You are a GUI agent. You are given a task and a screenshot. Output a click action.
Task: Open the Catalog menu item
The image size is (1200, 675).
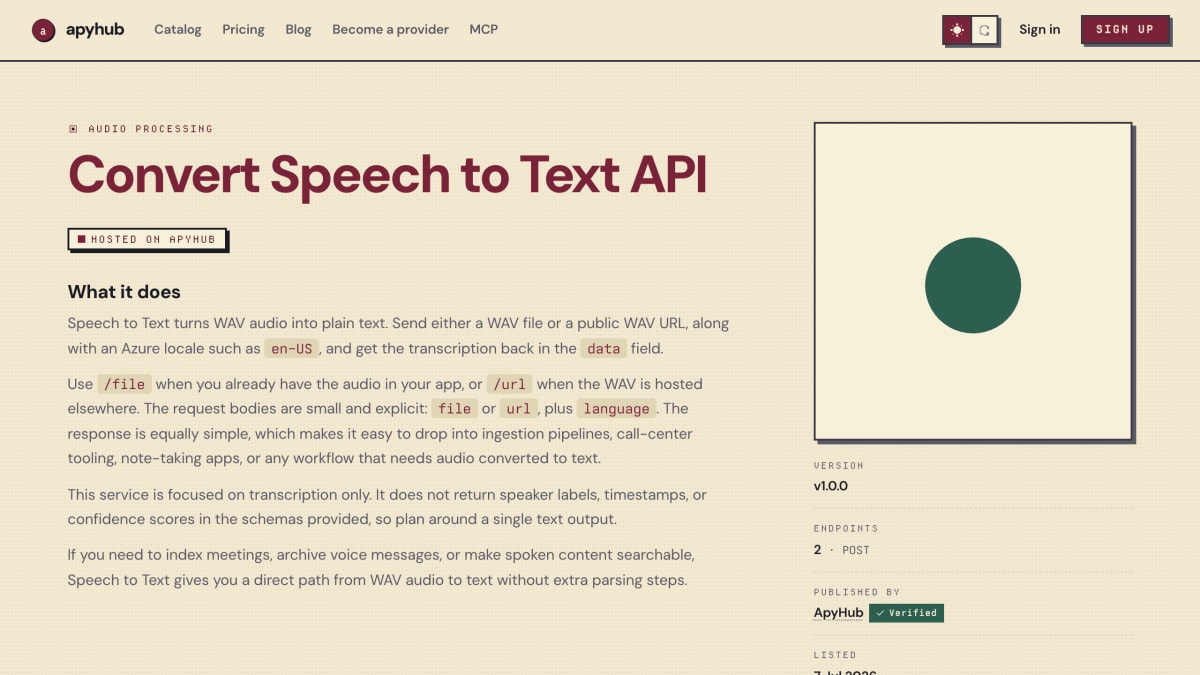click(178, 30)
